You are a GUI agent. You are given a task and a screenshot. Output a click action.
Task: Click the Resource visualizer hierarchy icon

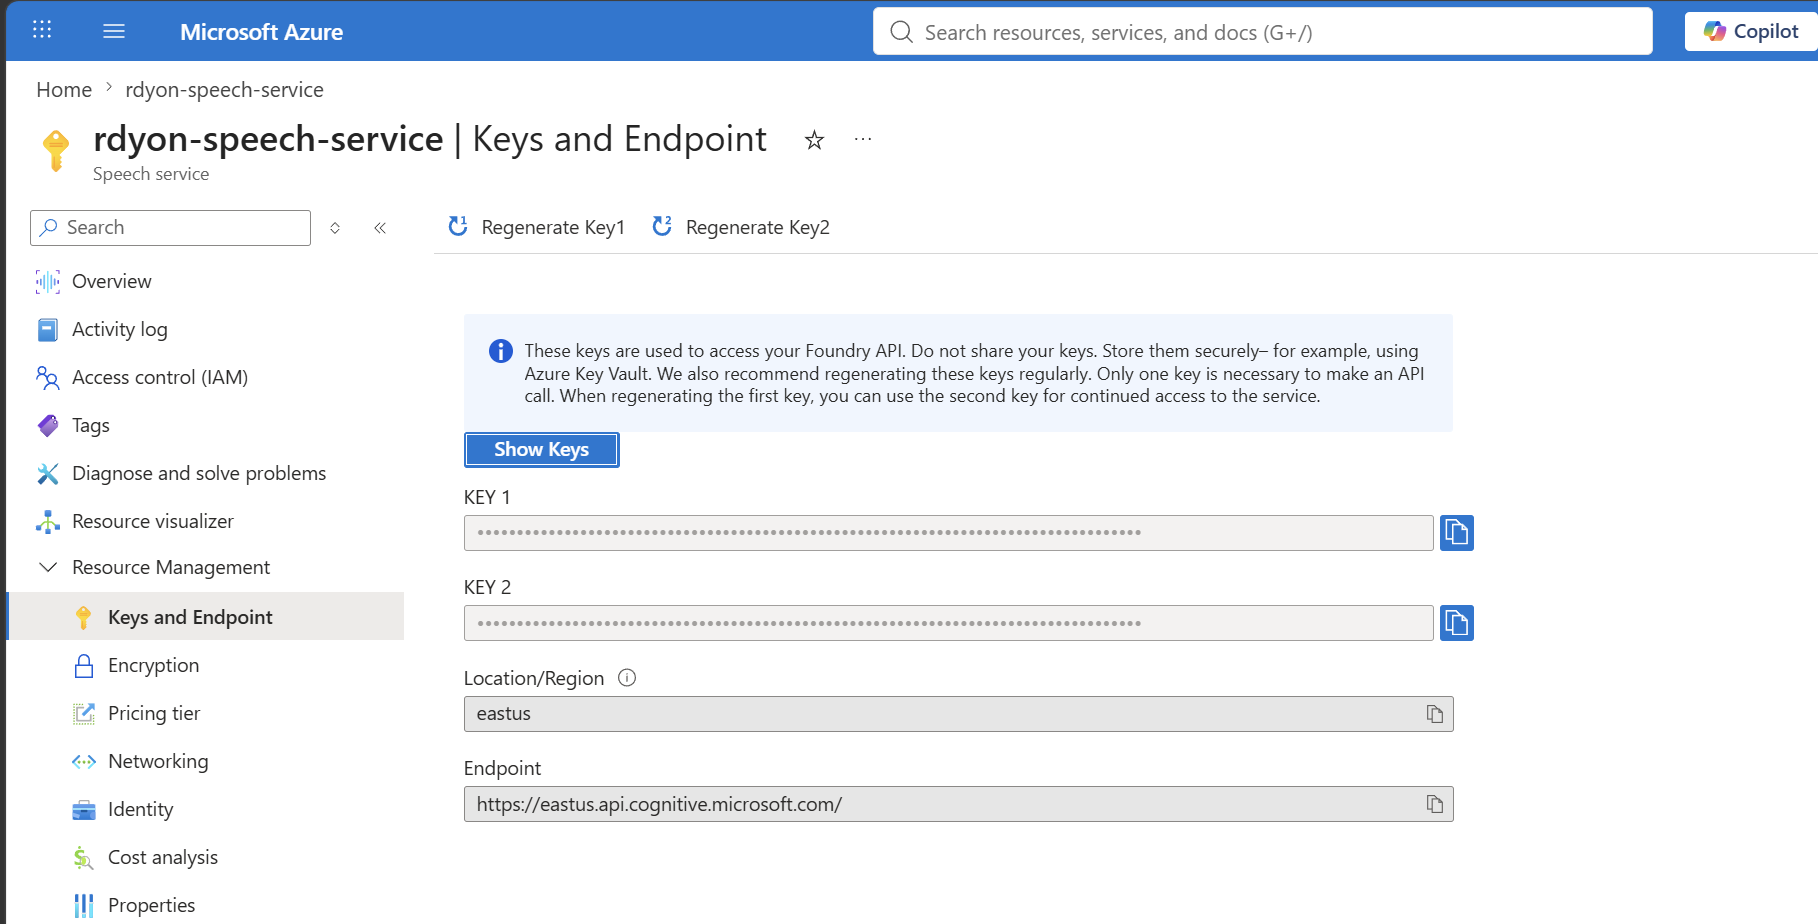(48, 522)
